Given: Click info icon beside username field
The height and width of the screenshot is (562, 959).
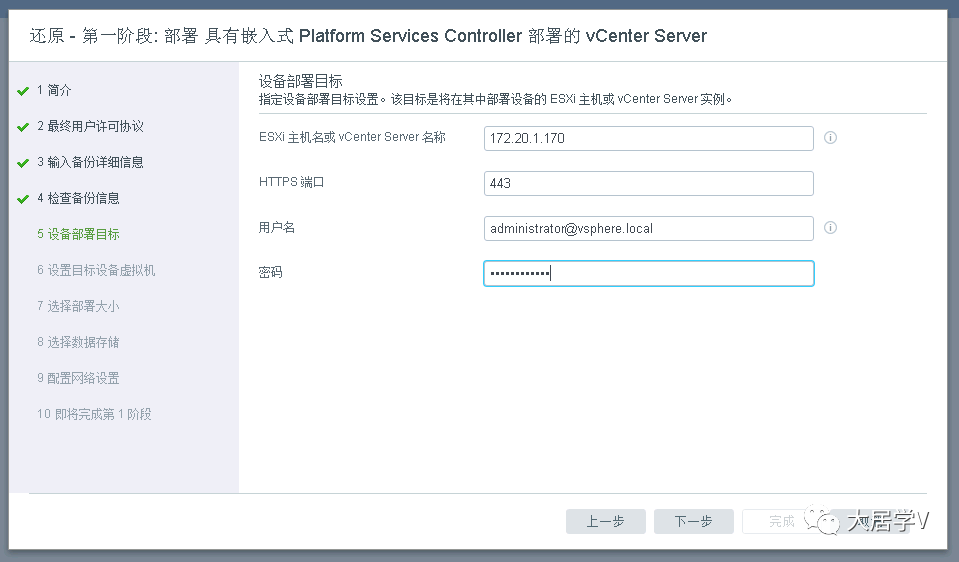Looking at the screenshot, I should click(x=830, y=227).
